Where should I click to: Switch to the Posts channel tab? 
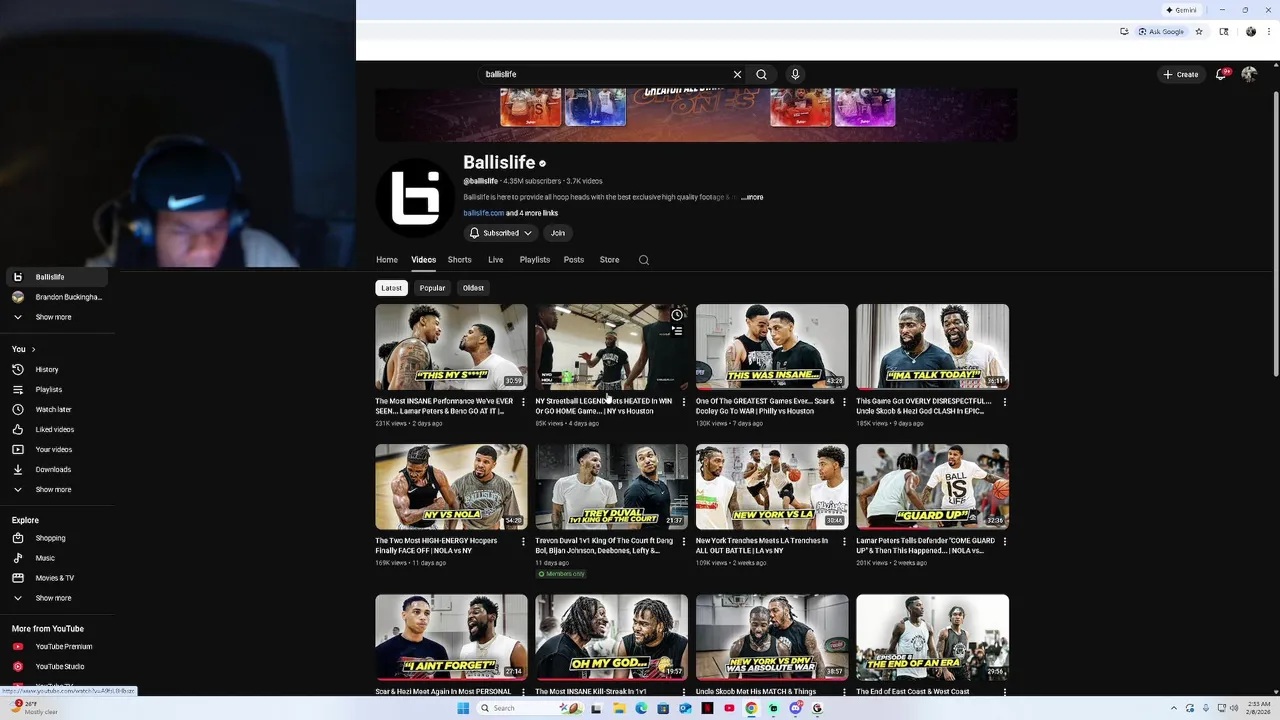(x=574, y=260)
